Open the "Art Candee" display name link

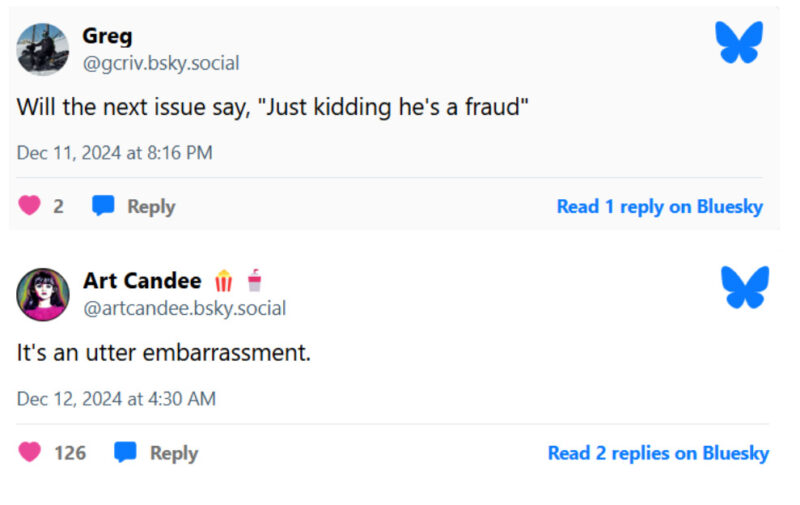pyautogui.click(x=142, y=281)
